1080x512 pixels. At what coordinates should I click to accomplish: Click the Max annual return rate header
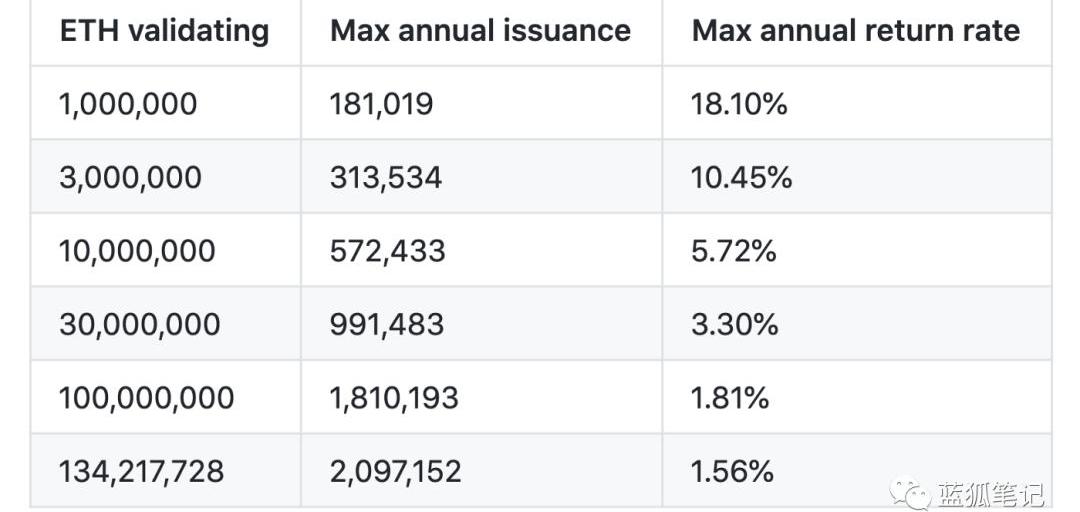click(855, 30)
